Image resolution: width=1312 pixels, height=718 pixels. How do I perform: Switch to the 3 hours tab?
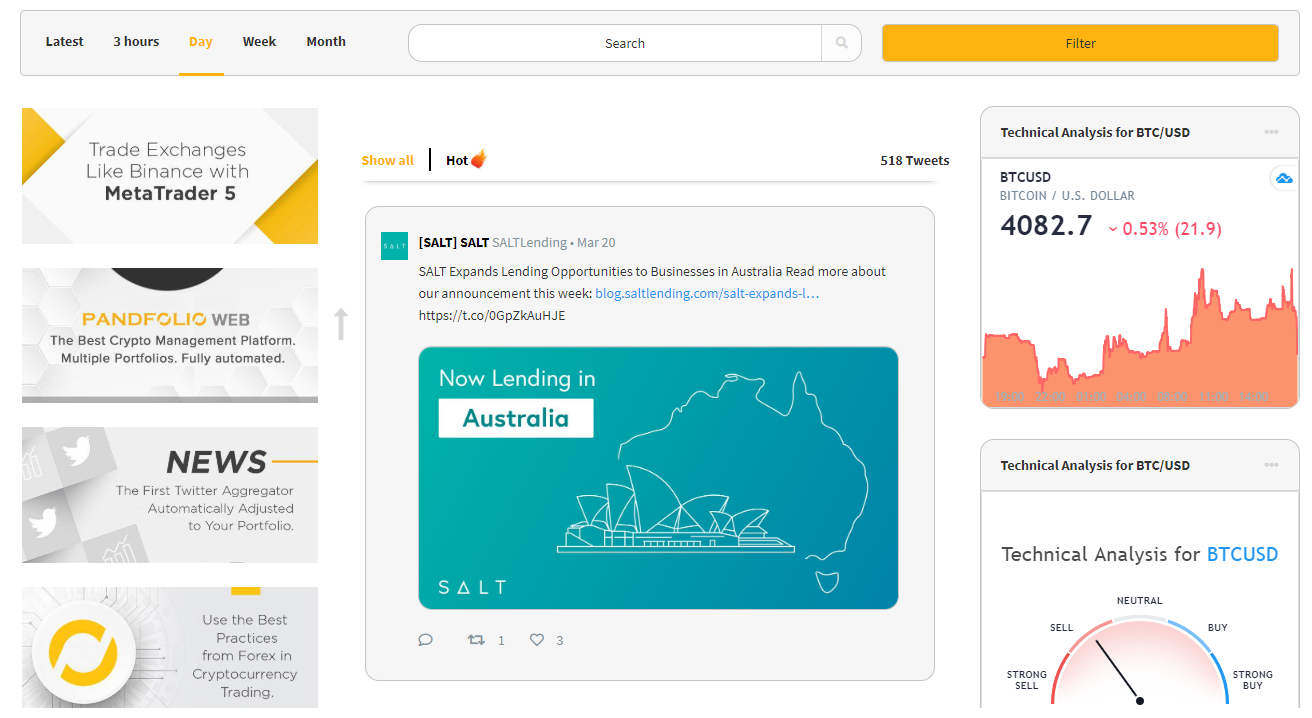pyautogui.click(x=136, y=42)
